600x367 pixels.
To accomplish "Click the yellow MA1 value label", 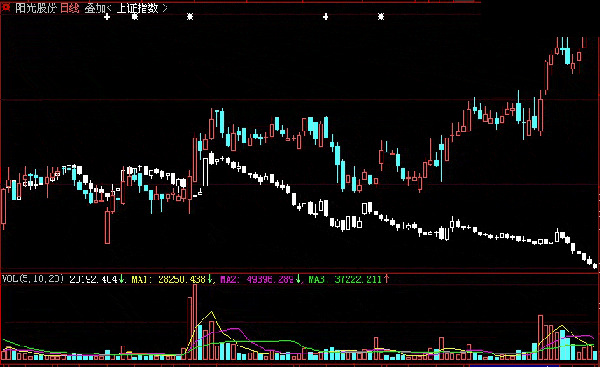I will [169, 279].
